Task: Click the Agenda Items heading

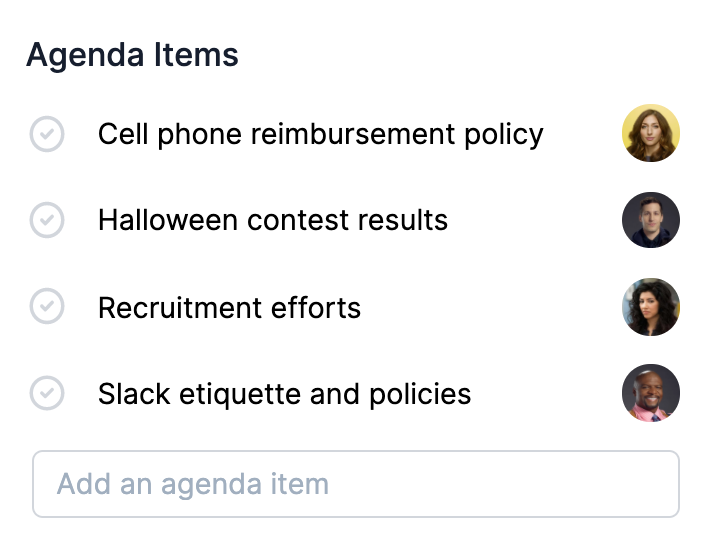Action: click(x=132, y=54)
